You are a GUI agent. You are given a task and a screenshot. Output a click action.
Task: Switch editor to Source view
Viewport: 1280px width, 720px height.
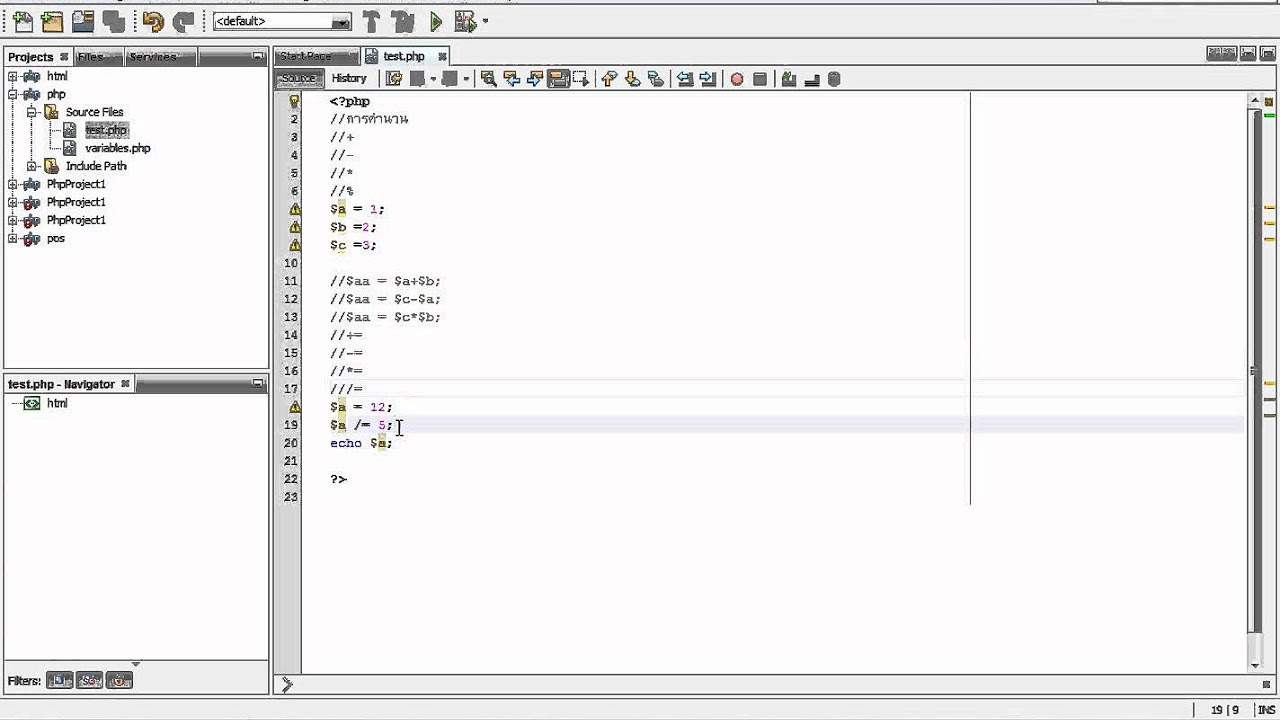(x=298, y=78)
